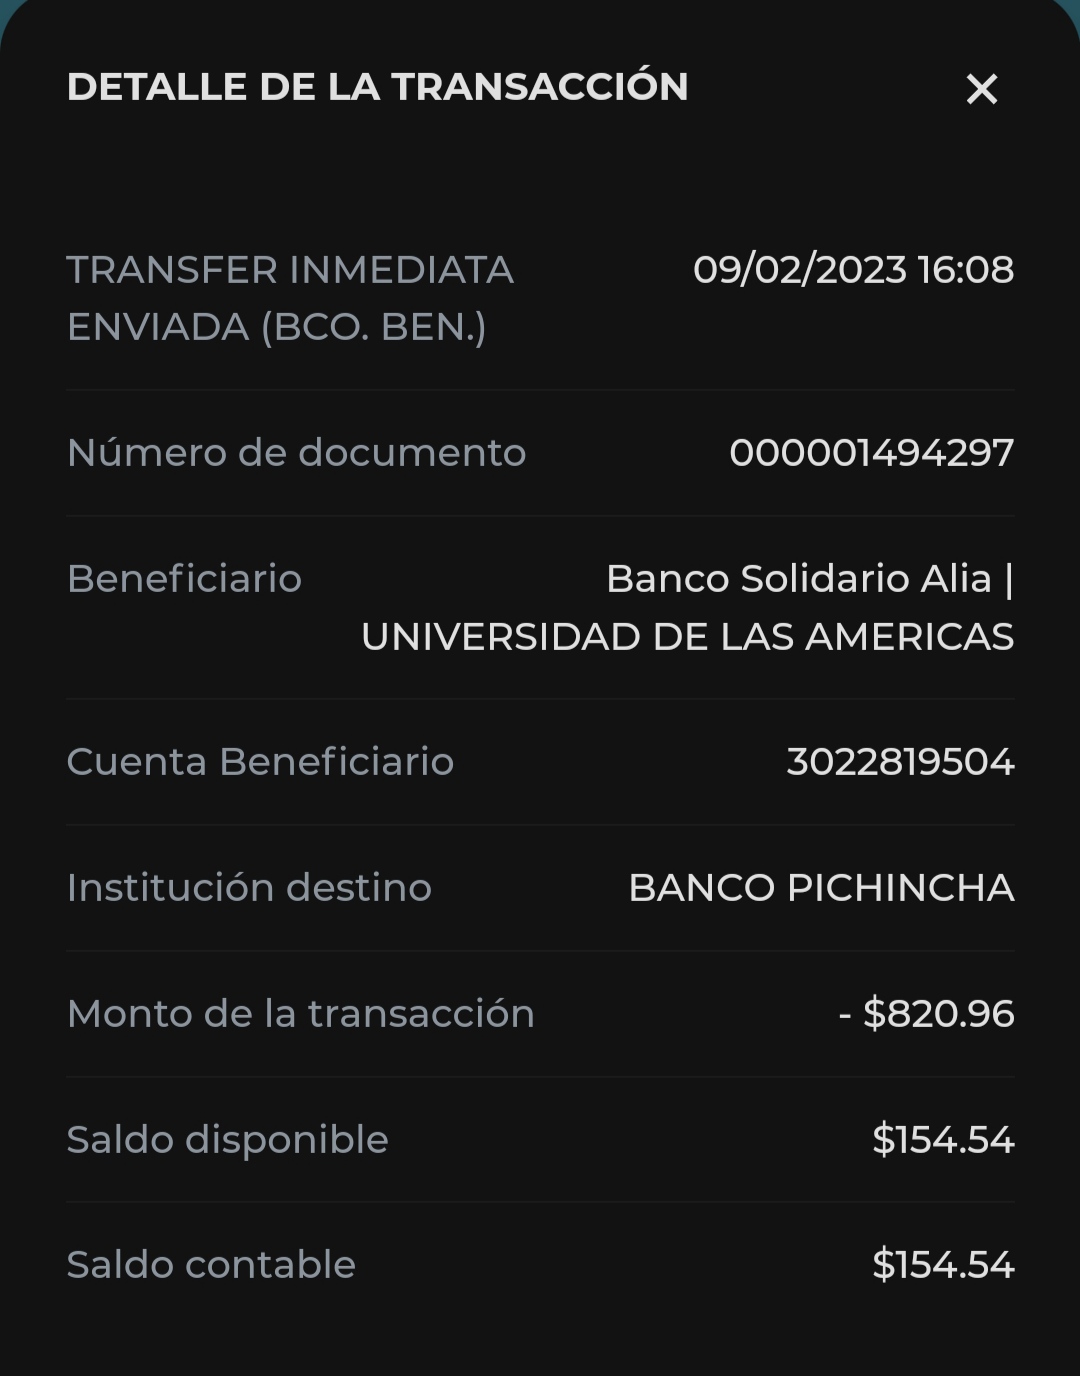
Task: Click the Cuenta Beneficiario label
Action: tap(260, 762)
